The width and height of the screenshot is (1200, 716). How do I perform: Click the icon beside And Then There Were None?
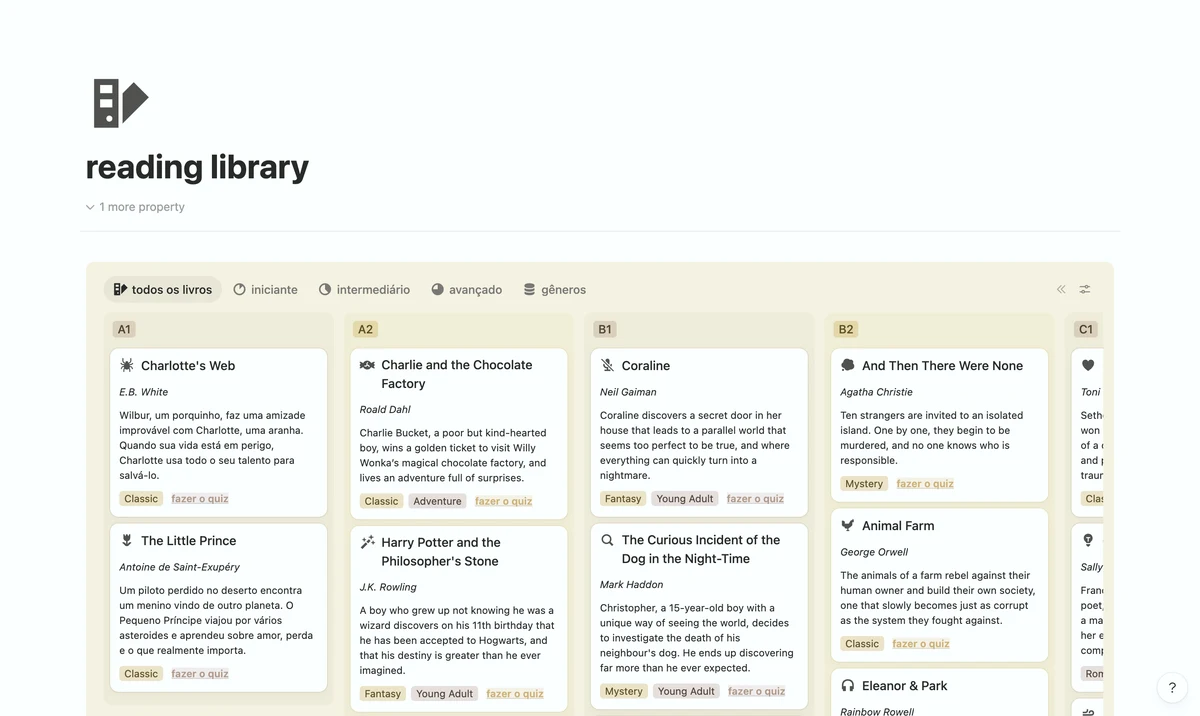[x=848, y=366]
